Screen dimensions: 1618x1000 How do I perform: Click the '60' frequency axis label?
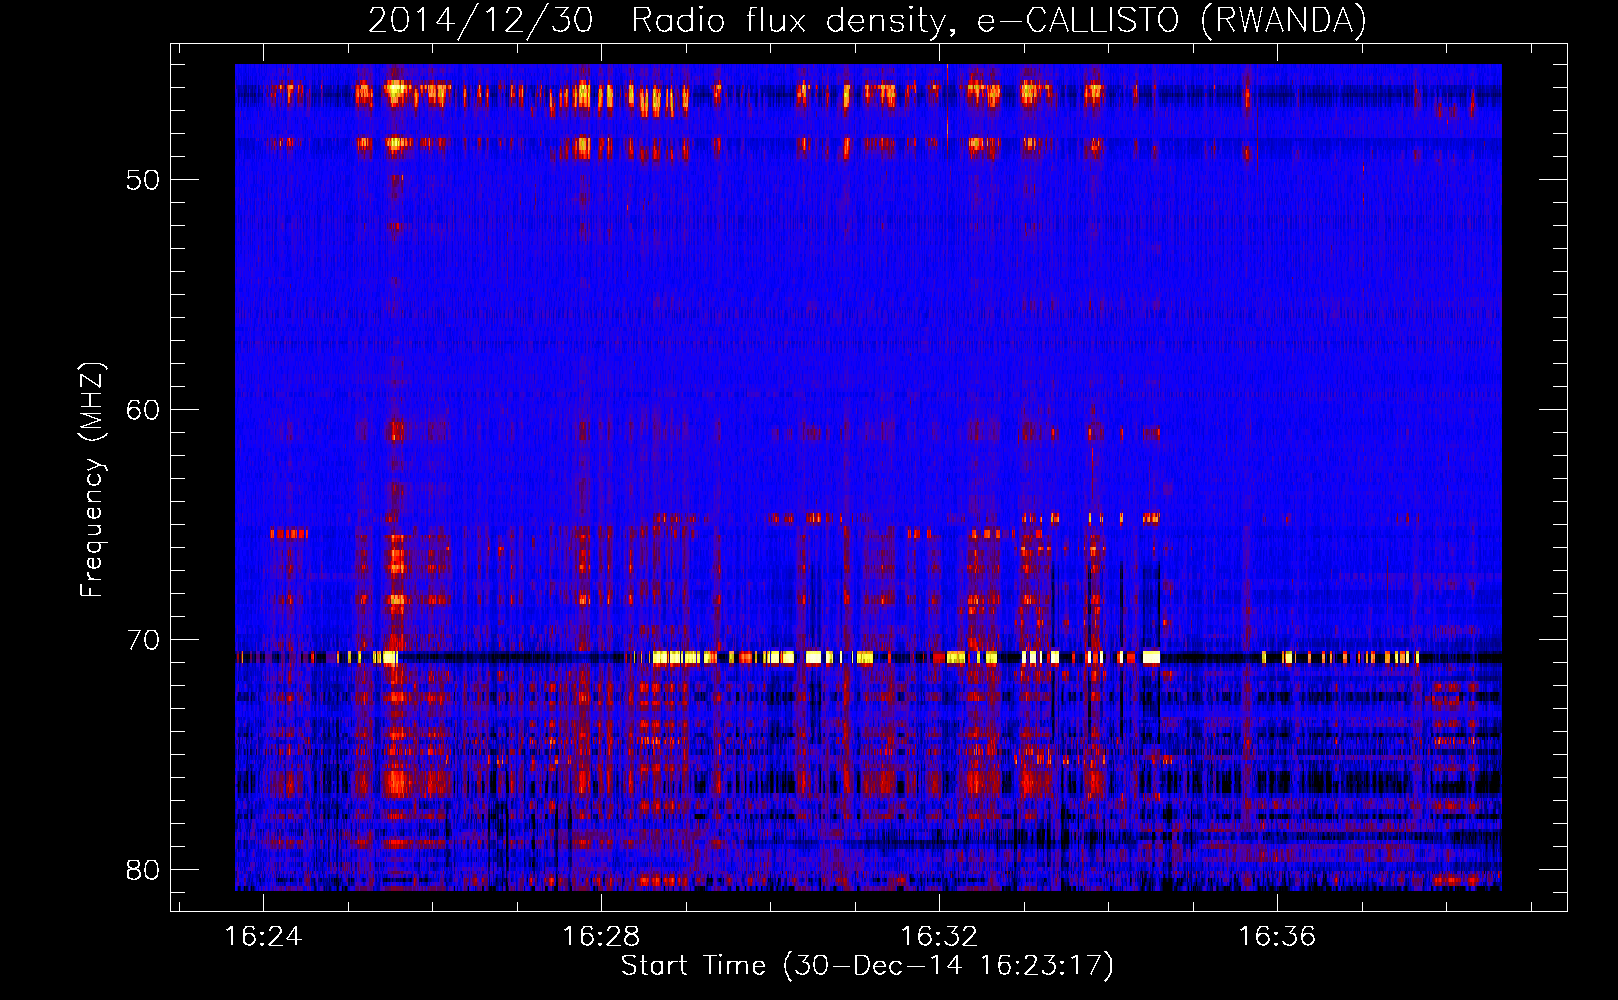point(143,411)
